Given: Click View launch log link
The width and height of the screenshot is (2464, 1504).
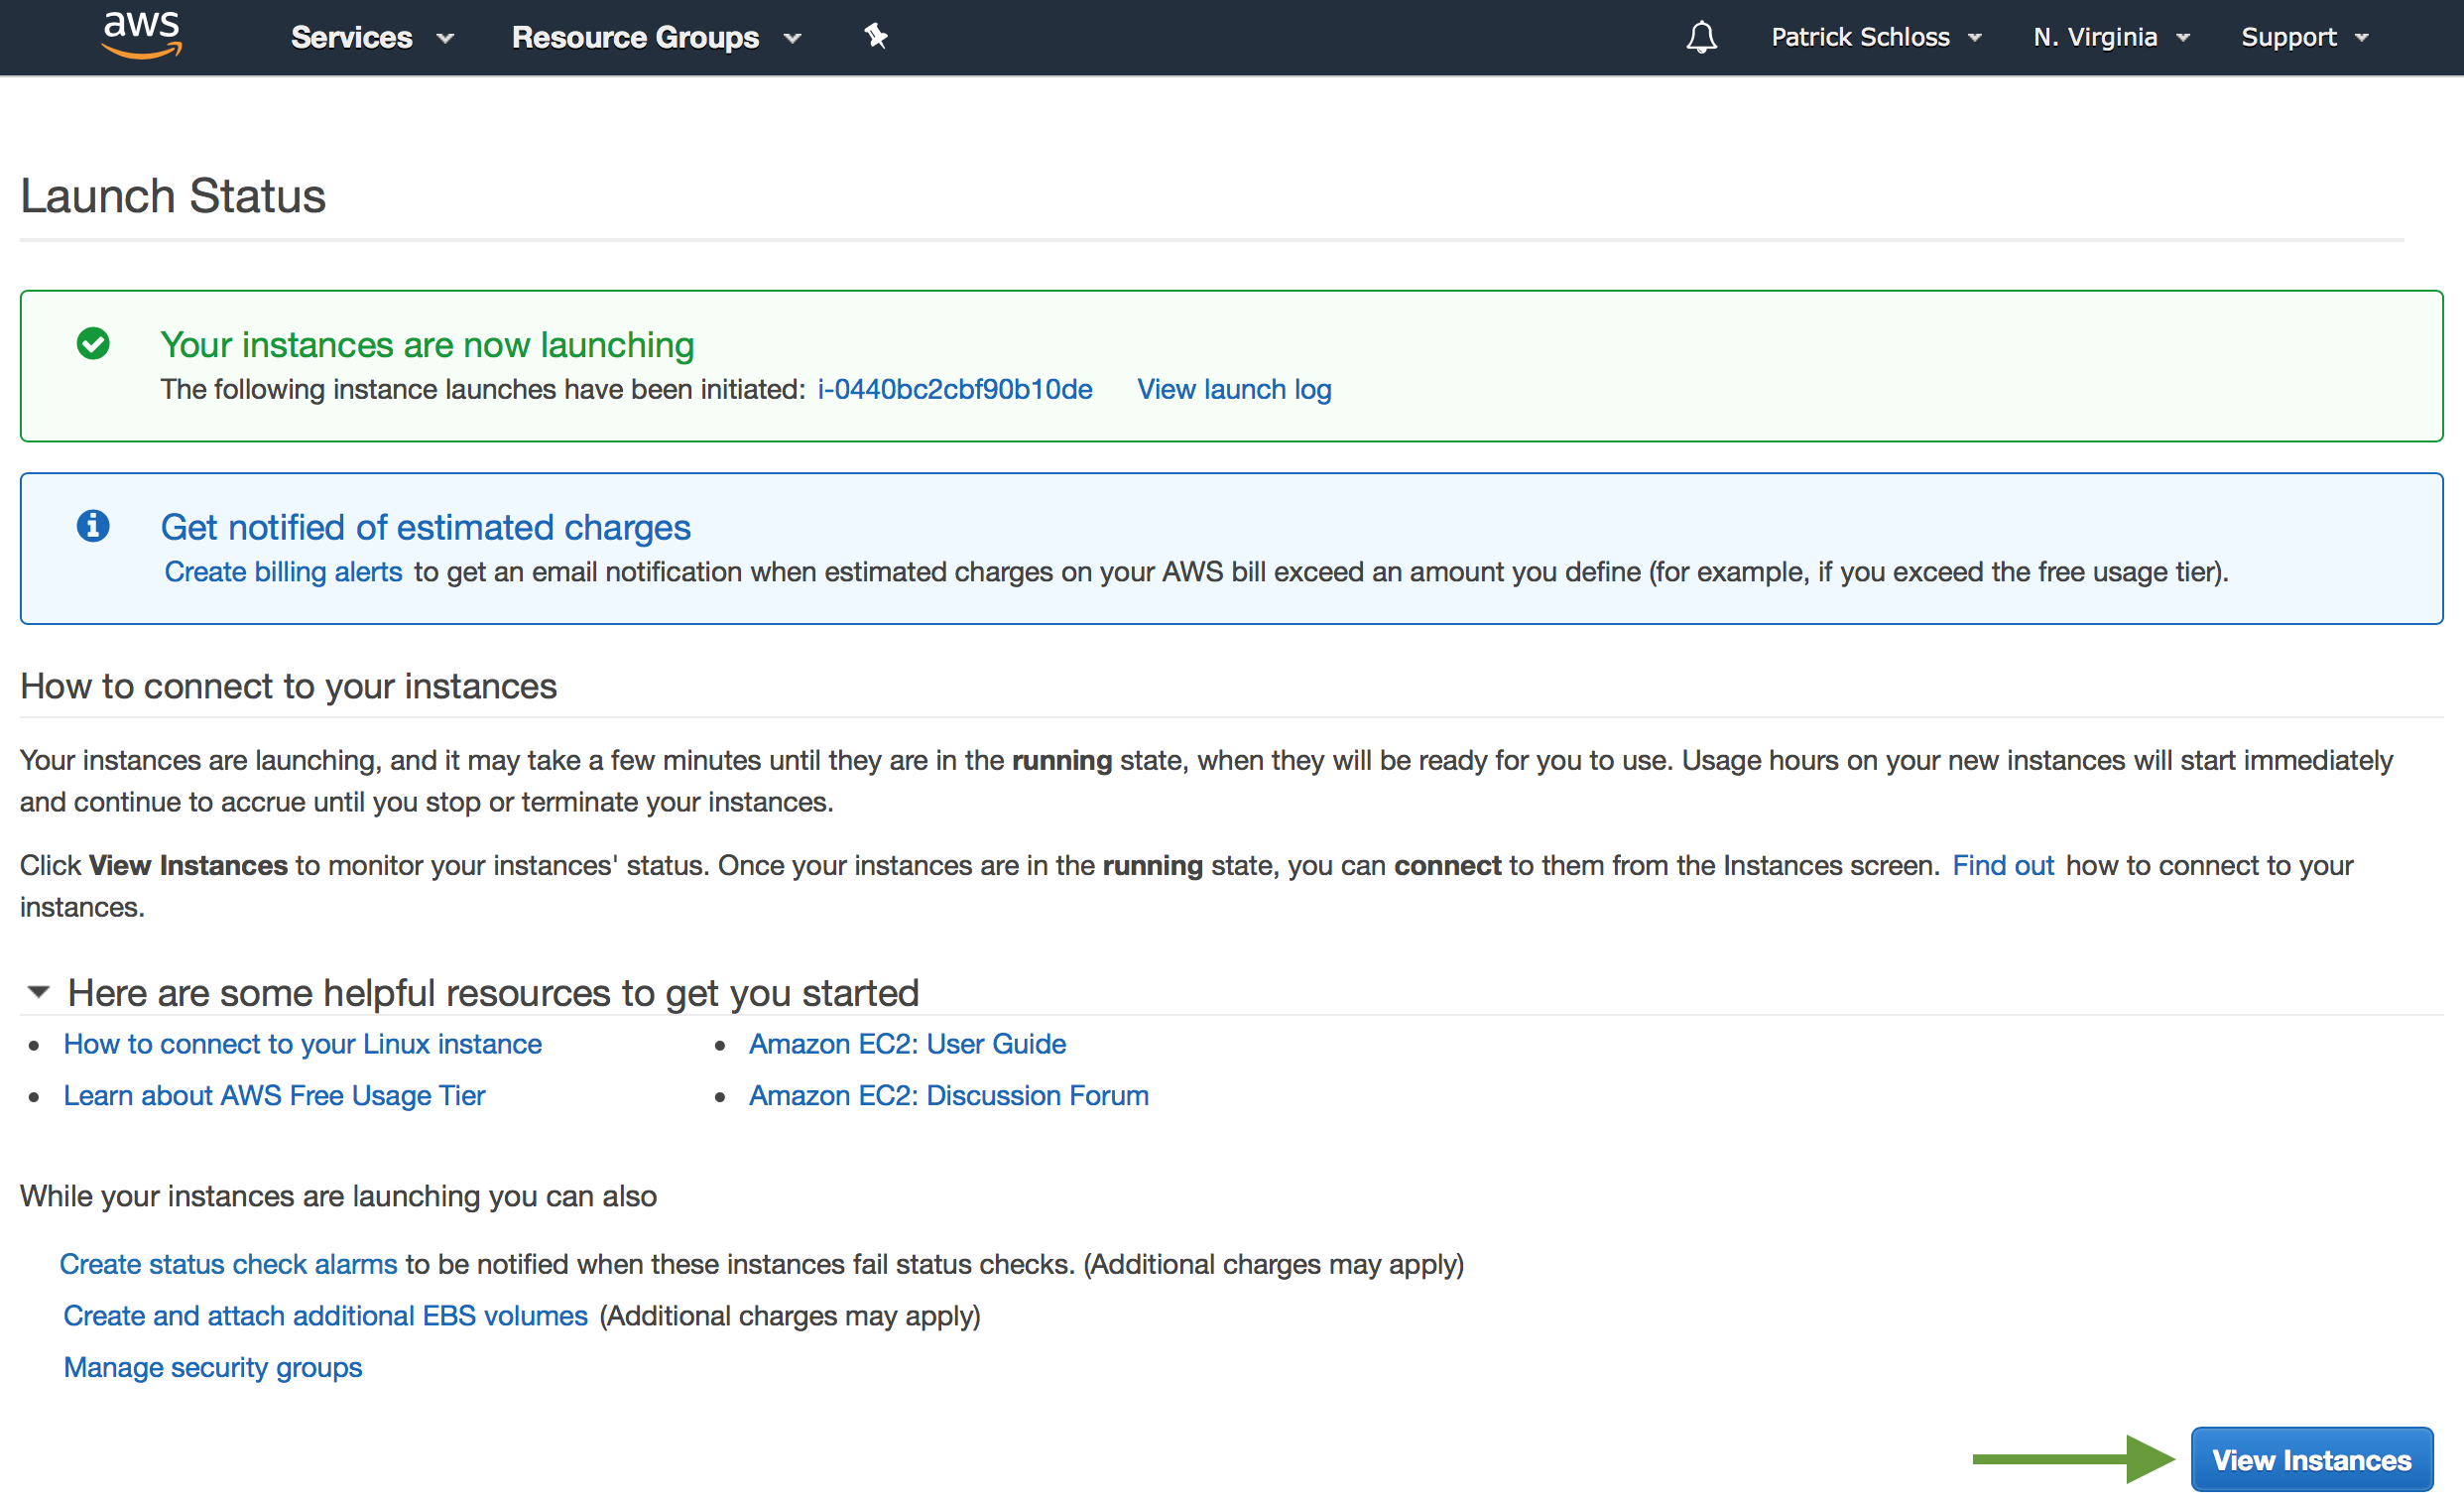Looking at the screenshot, I should click(1234, 390).
